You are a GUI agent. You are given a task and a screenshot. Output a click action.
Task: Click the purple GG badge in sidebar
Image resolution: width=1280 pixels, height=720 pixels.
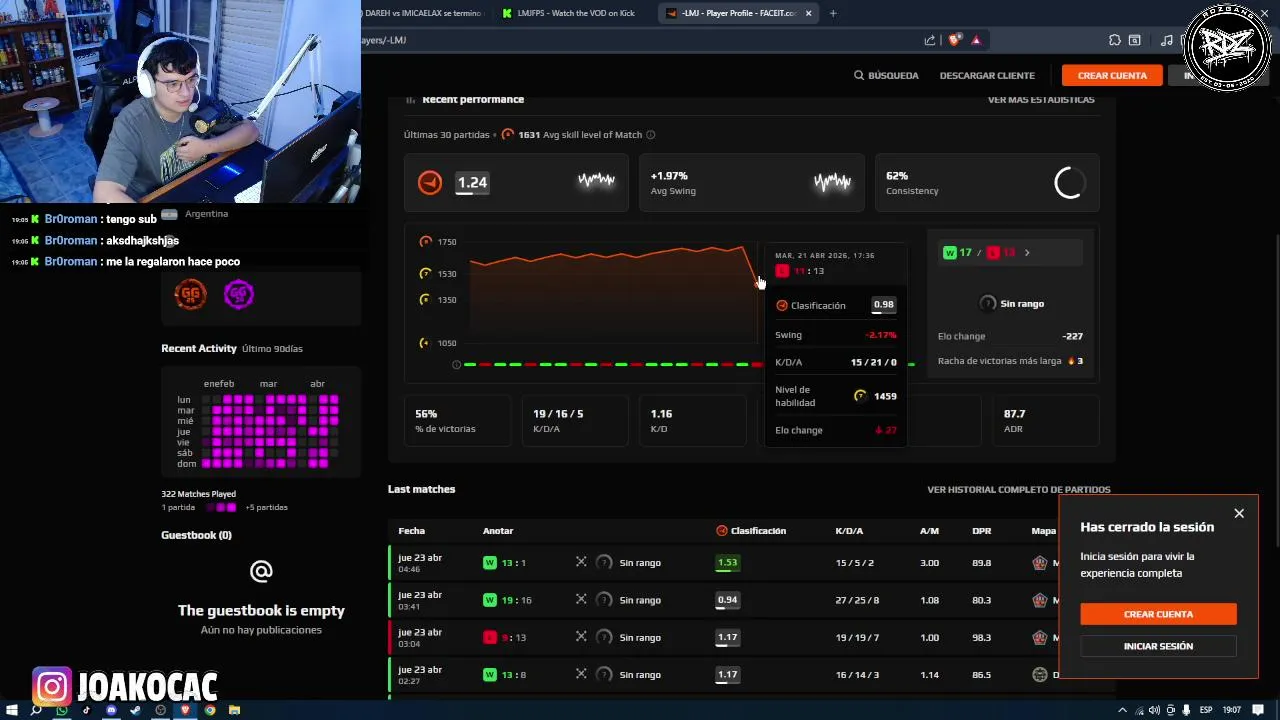[238, 294]
